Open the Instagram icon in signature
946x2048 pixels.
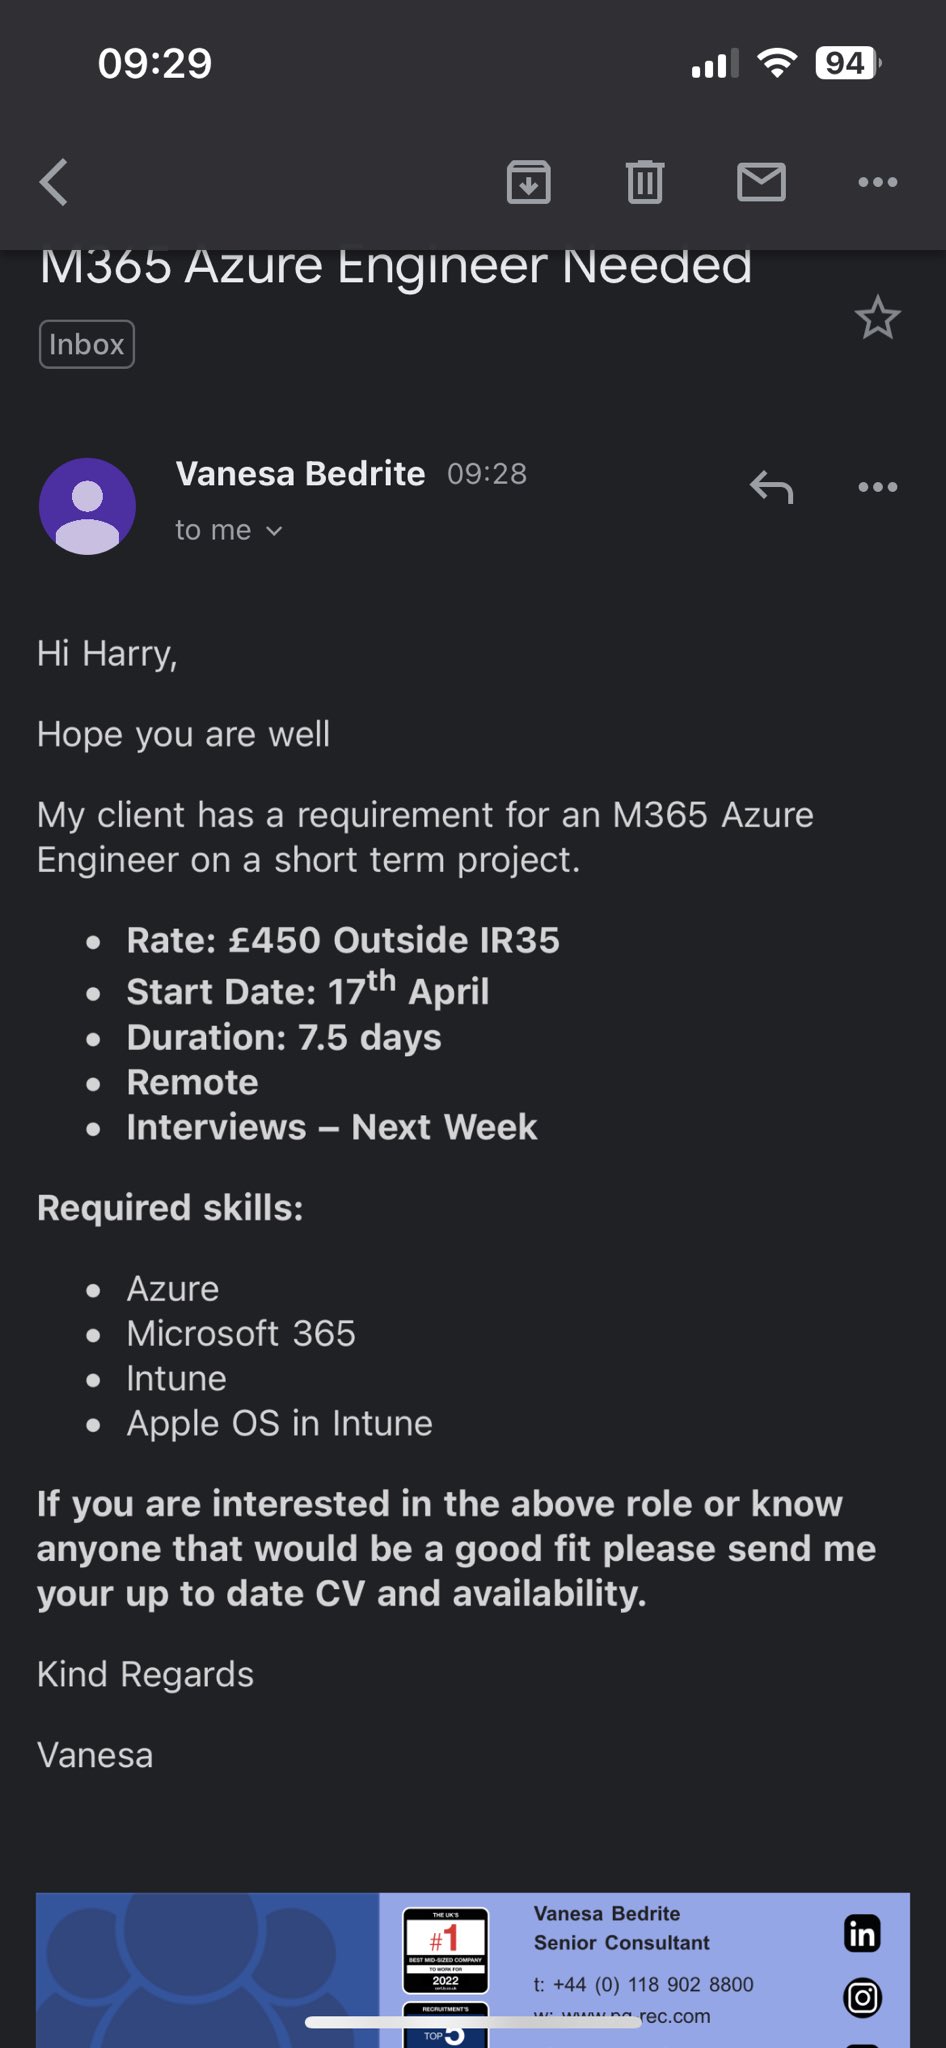pos(862,1998)
